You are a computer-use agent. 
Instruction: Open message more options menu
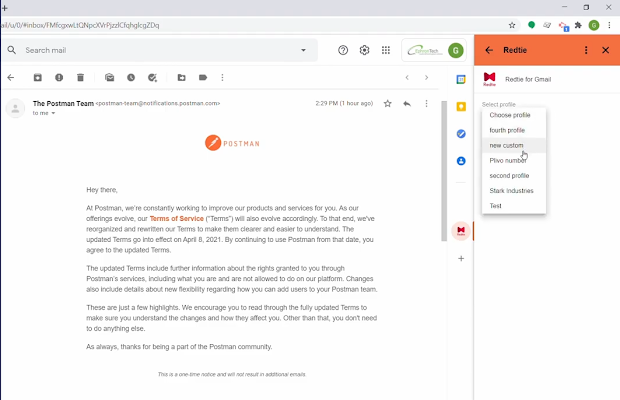pos(426,104)
